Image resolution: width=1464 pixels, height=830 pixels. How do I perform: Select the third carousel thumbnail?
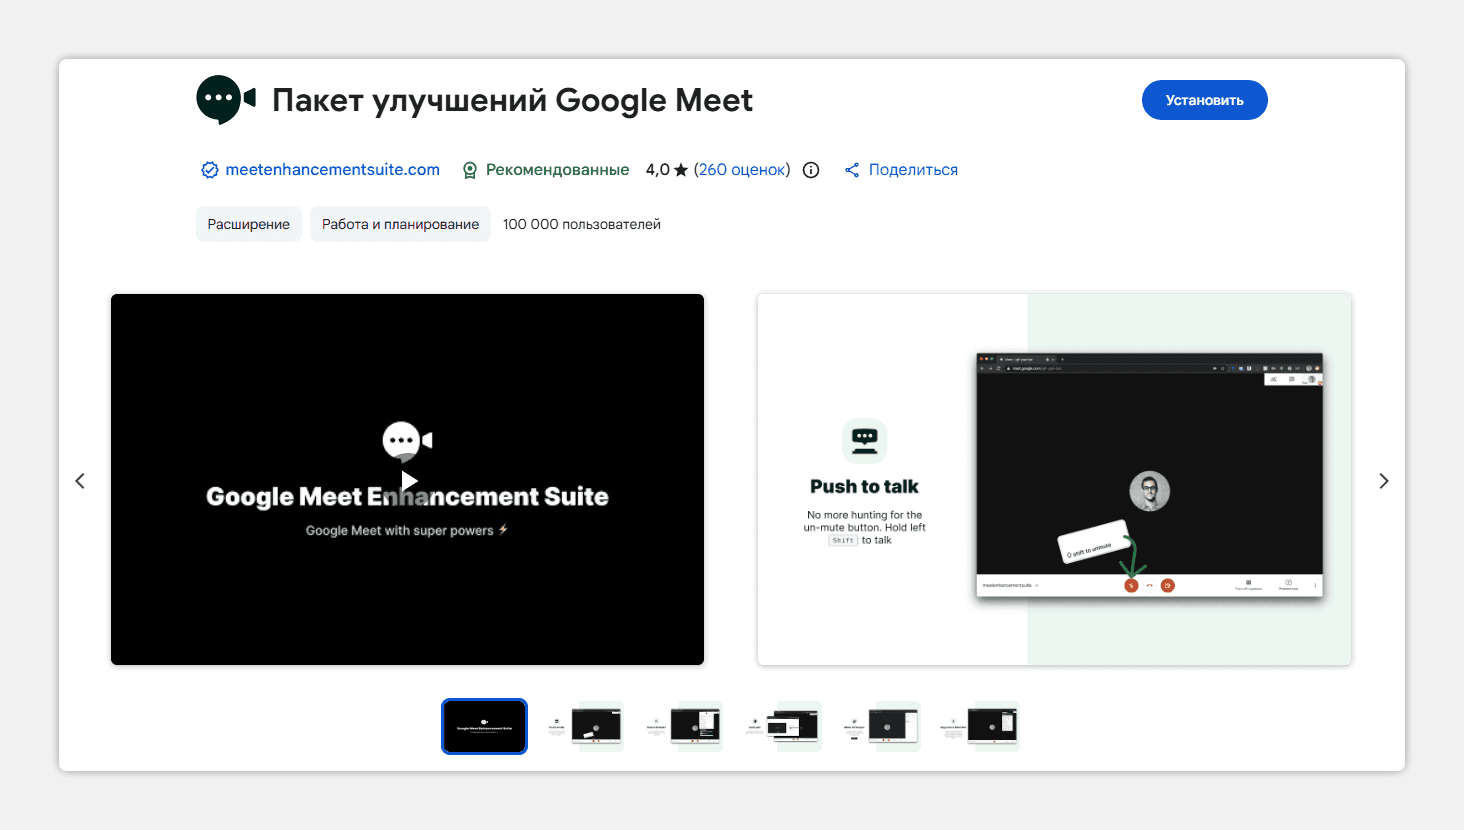pos(683,726)
